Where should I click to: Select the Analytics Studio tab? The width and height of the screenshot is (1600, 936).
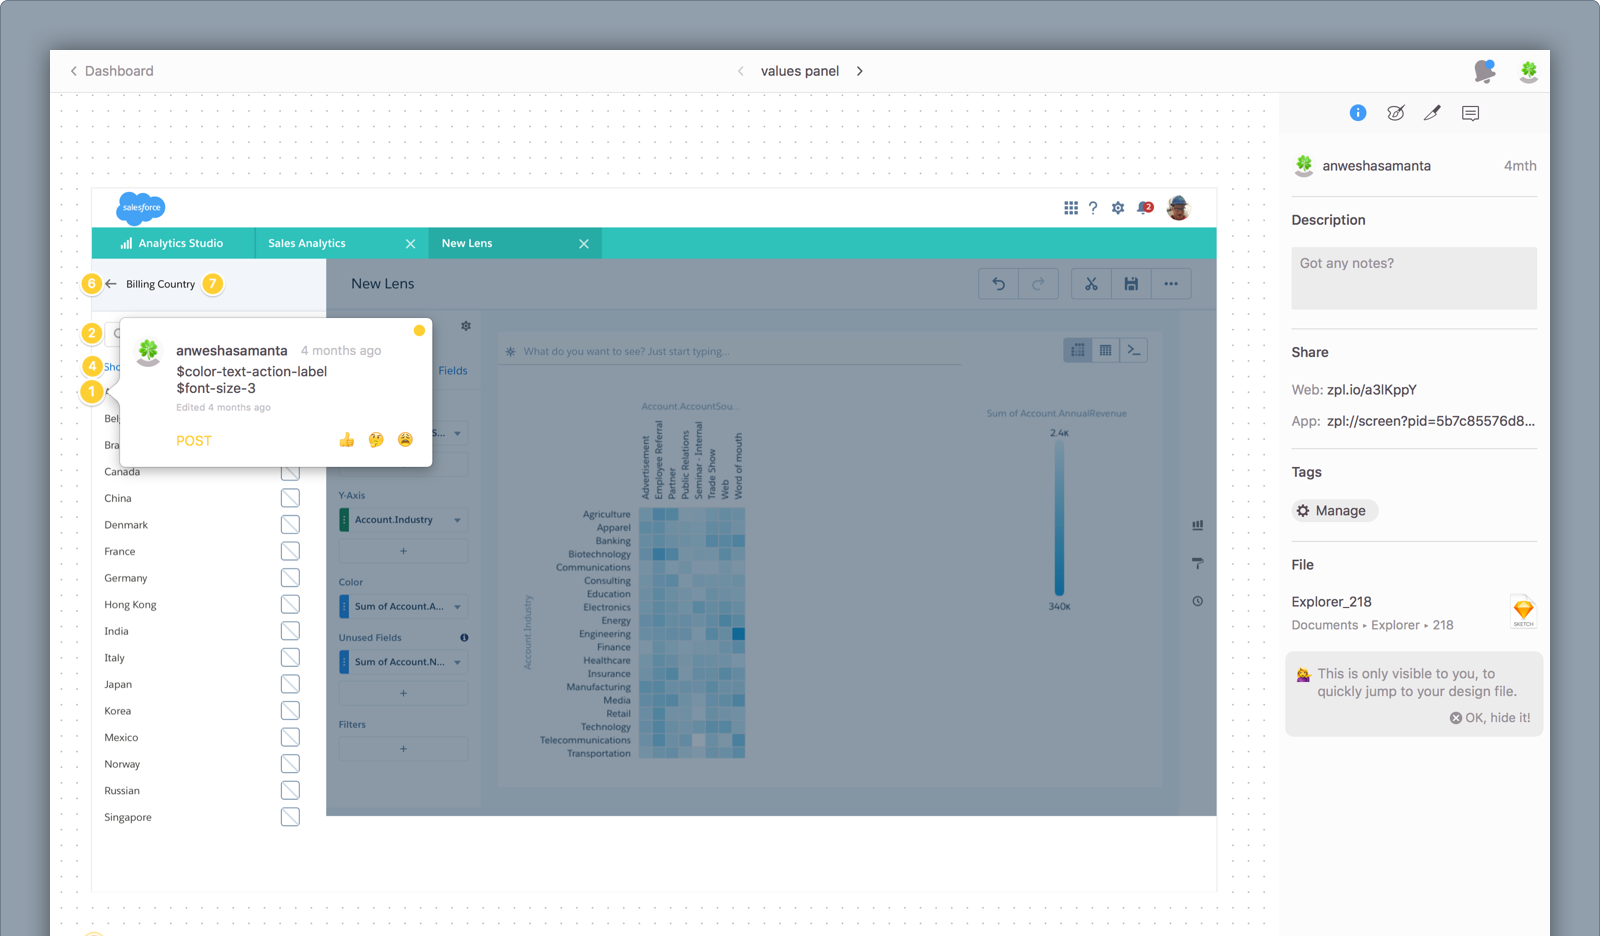pyautogui.click(x=172, y=243)
